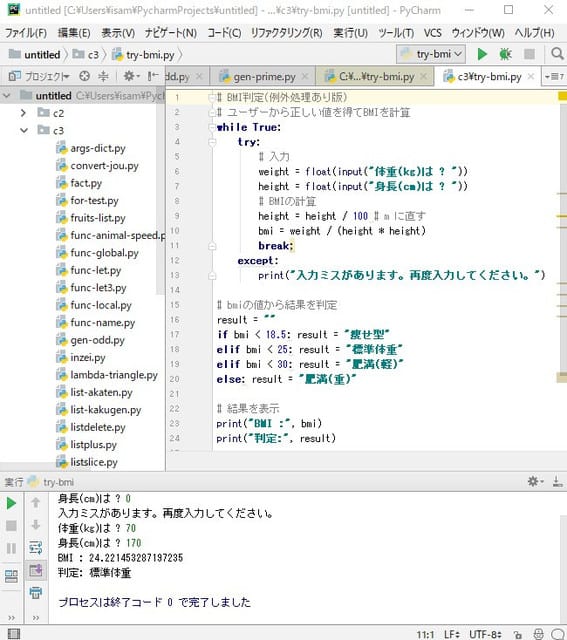
Task: Click the yellow inspection indicator square
Action: (x=562, y=96)
